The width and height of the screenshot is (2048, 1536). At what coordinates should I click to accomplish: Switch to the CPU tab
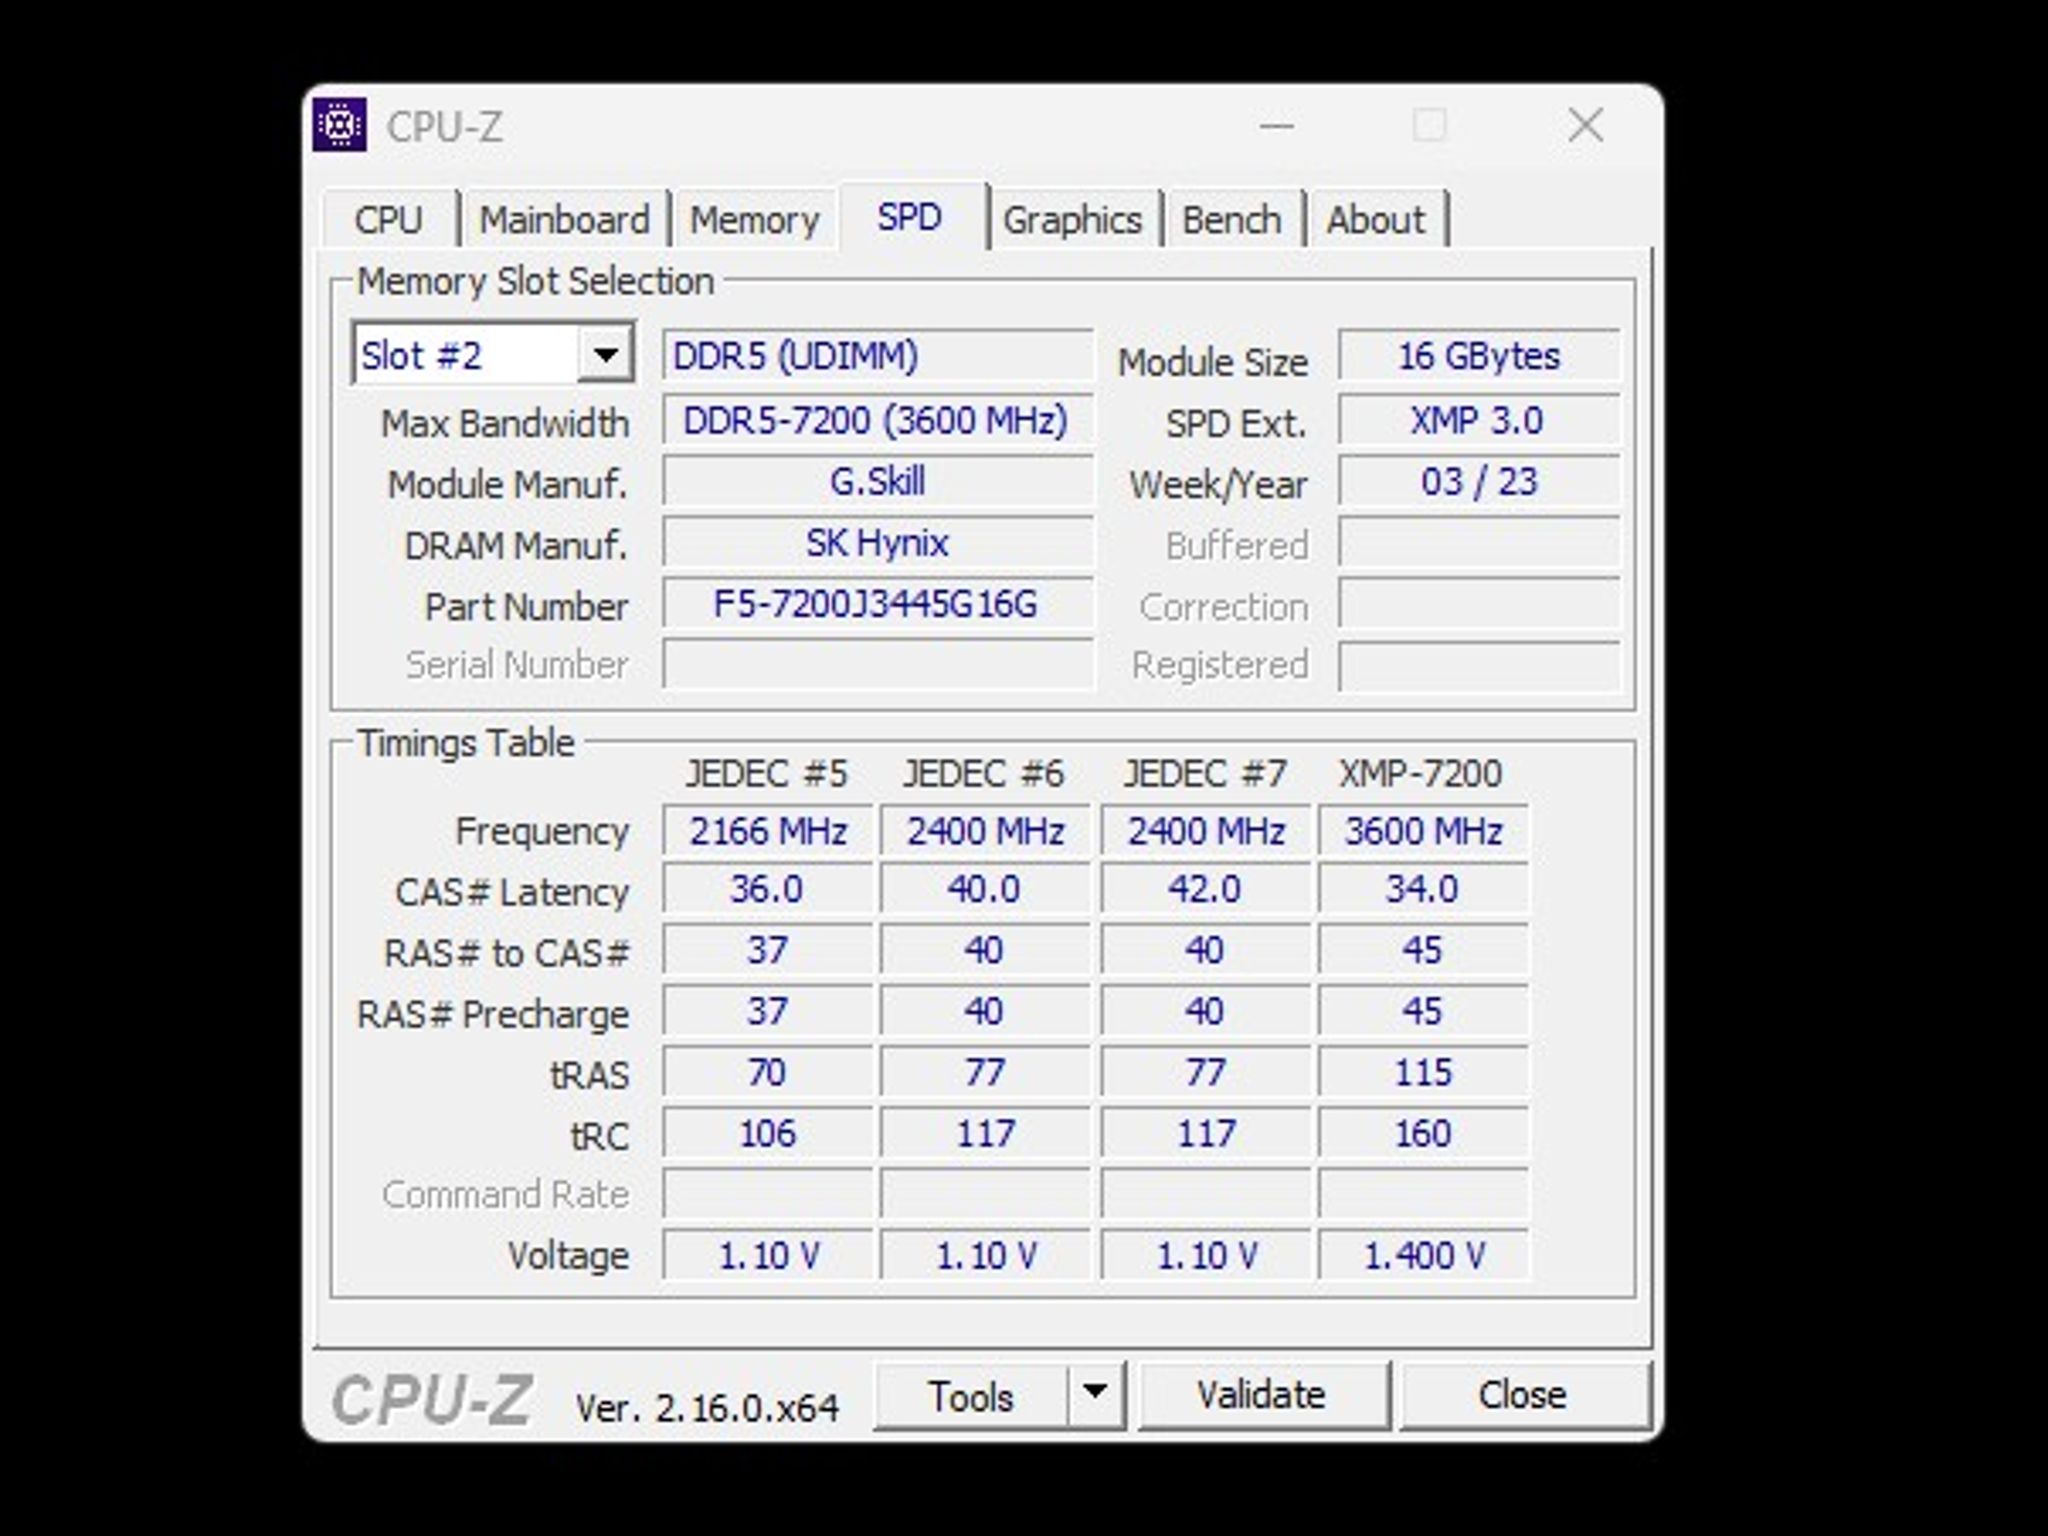[389, 219]
